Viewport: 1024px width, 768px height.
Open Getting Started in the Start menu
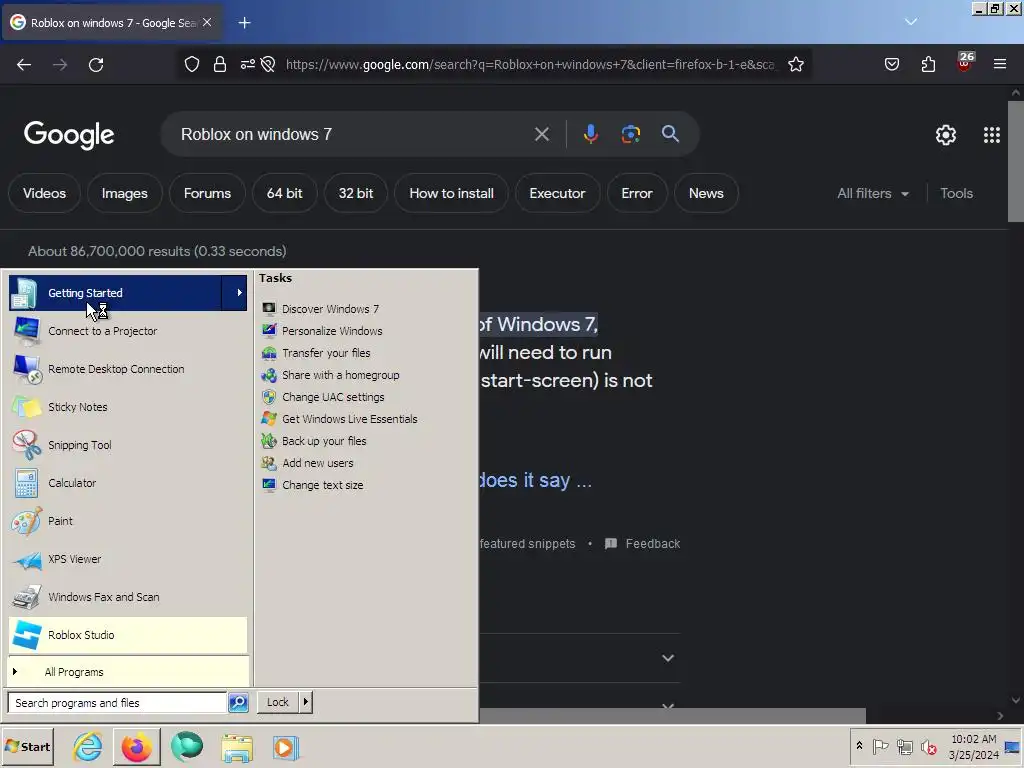pyautogui.click(x=116, y=293)
